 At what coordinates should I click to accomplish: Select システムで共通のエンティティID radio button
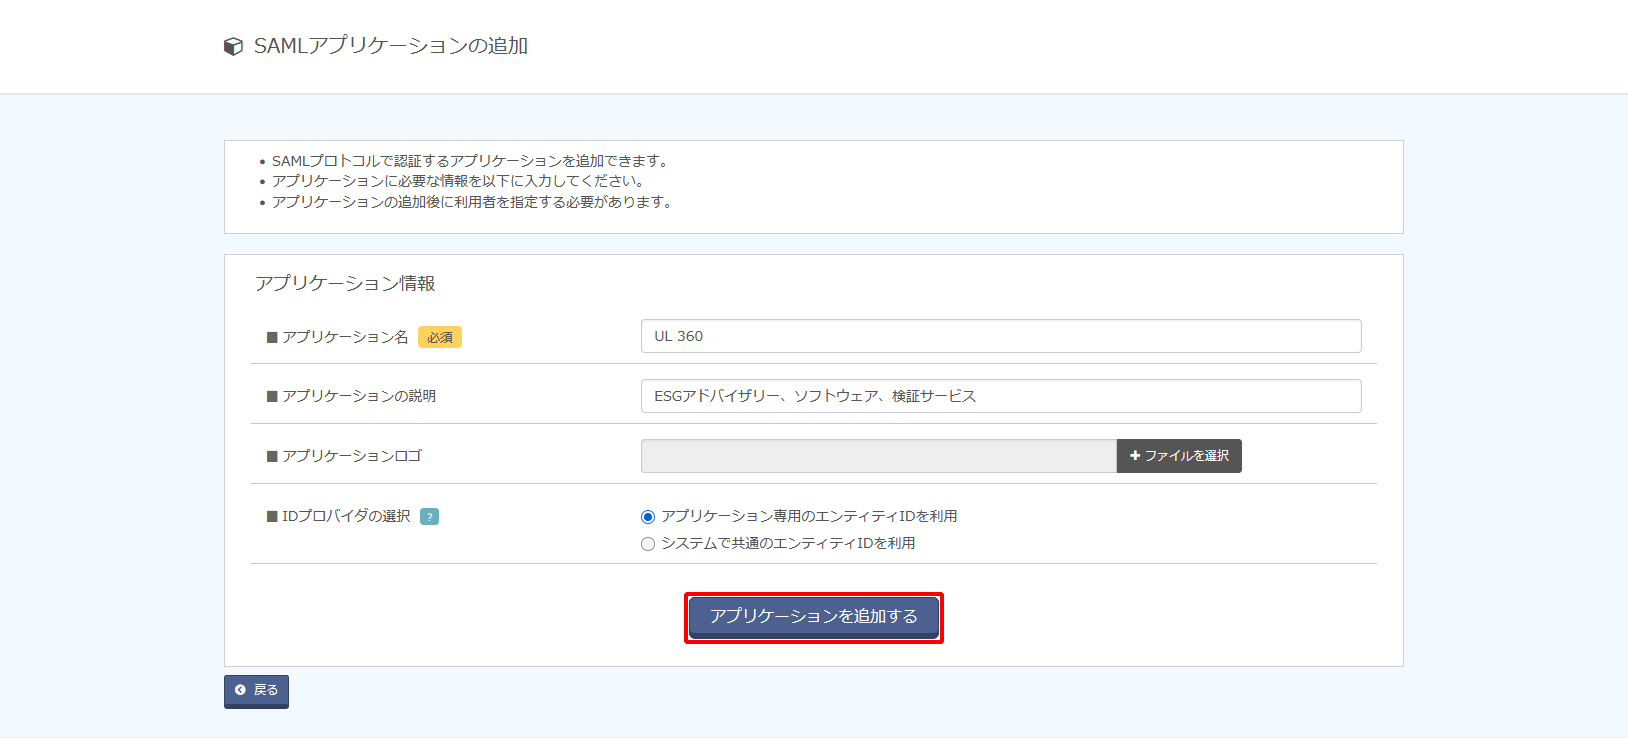648,544
